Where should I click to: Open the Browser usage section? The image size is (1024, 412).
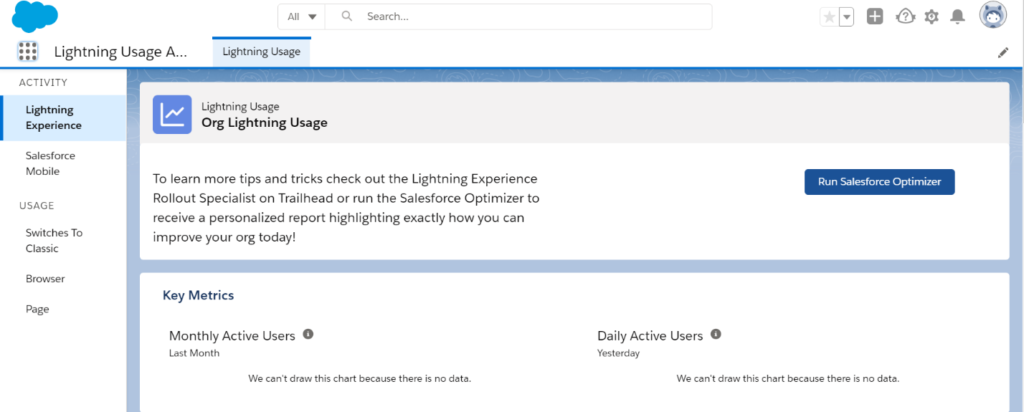coord(45,279)
